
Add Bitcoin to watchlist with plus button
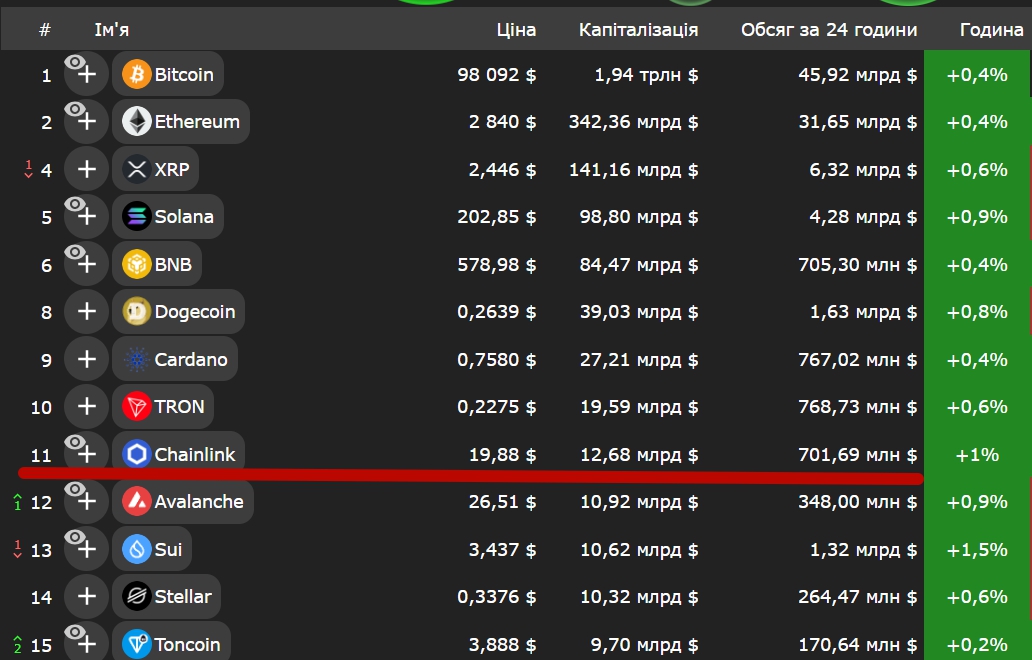(x=86, y=74)
